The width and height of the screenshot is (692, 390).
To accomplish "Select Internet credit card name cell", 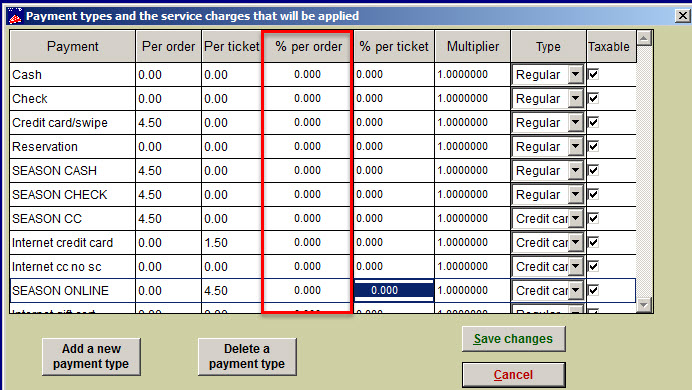I will (x=72, y=243).
